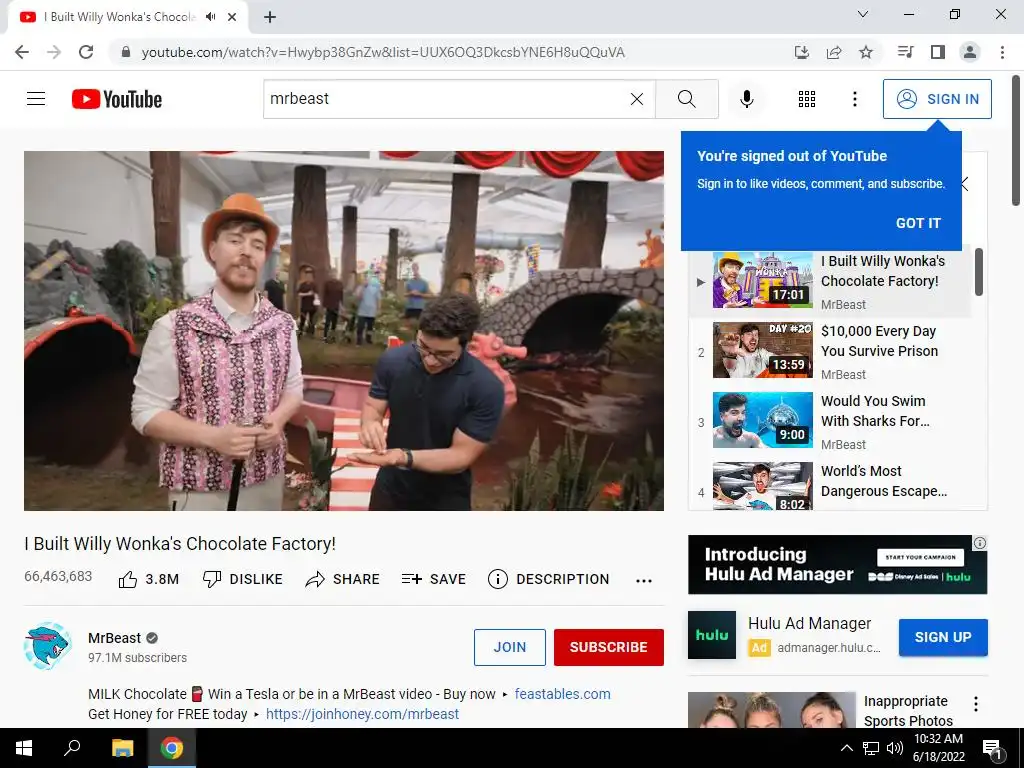
Task: Submit search with the magnifying glass button
Action: [x=686, y=99]
